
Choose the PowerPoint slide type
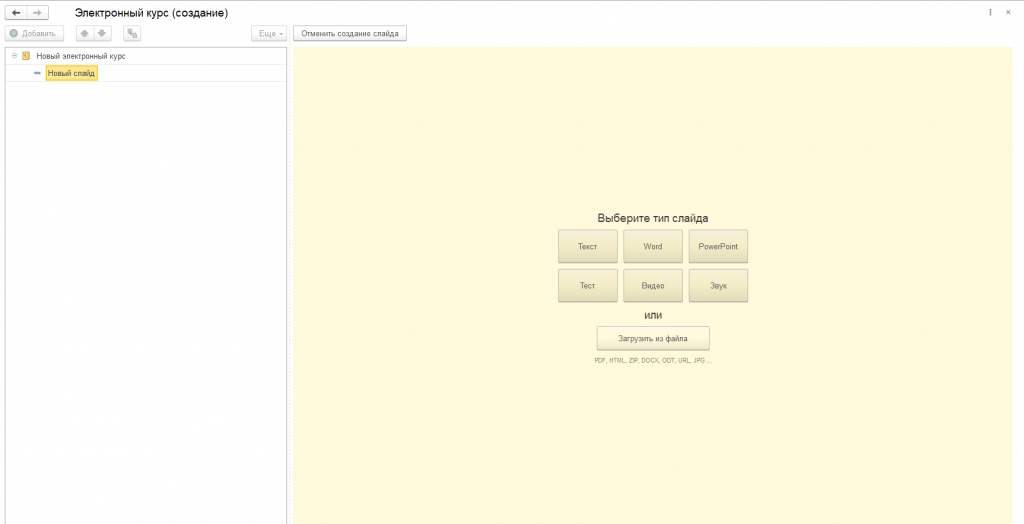(718, 246)
